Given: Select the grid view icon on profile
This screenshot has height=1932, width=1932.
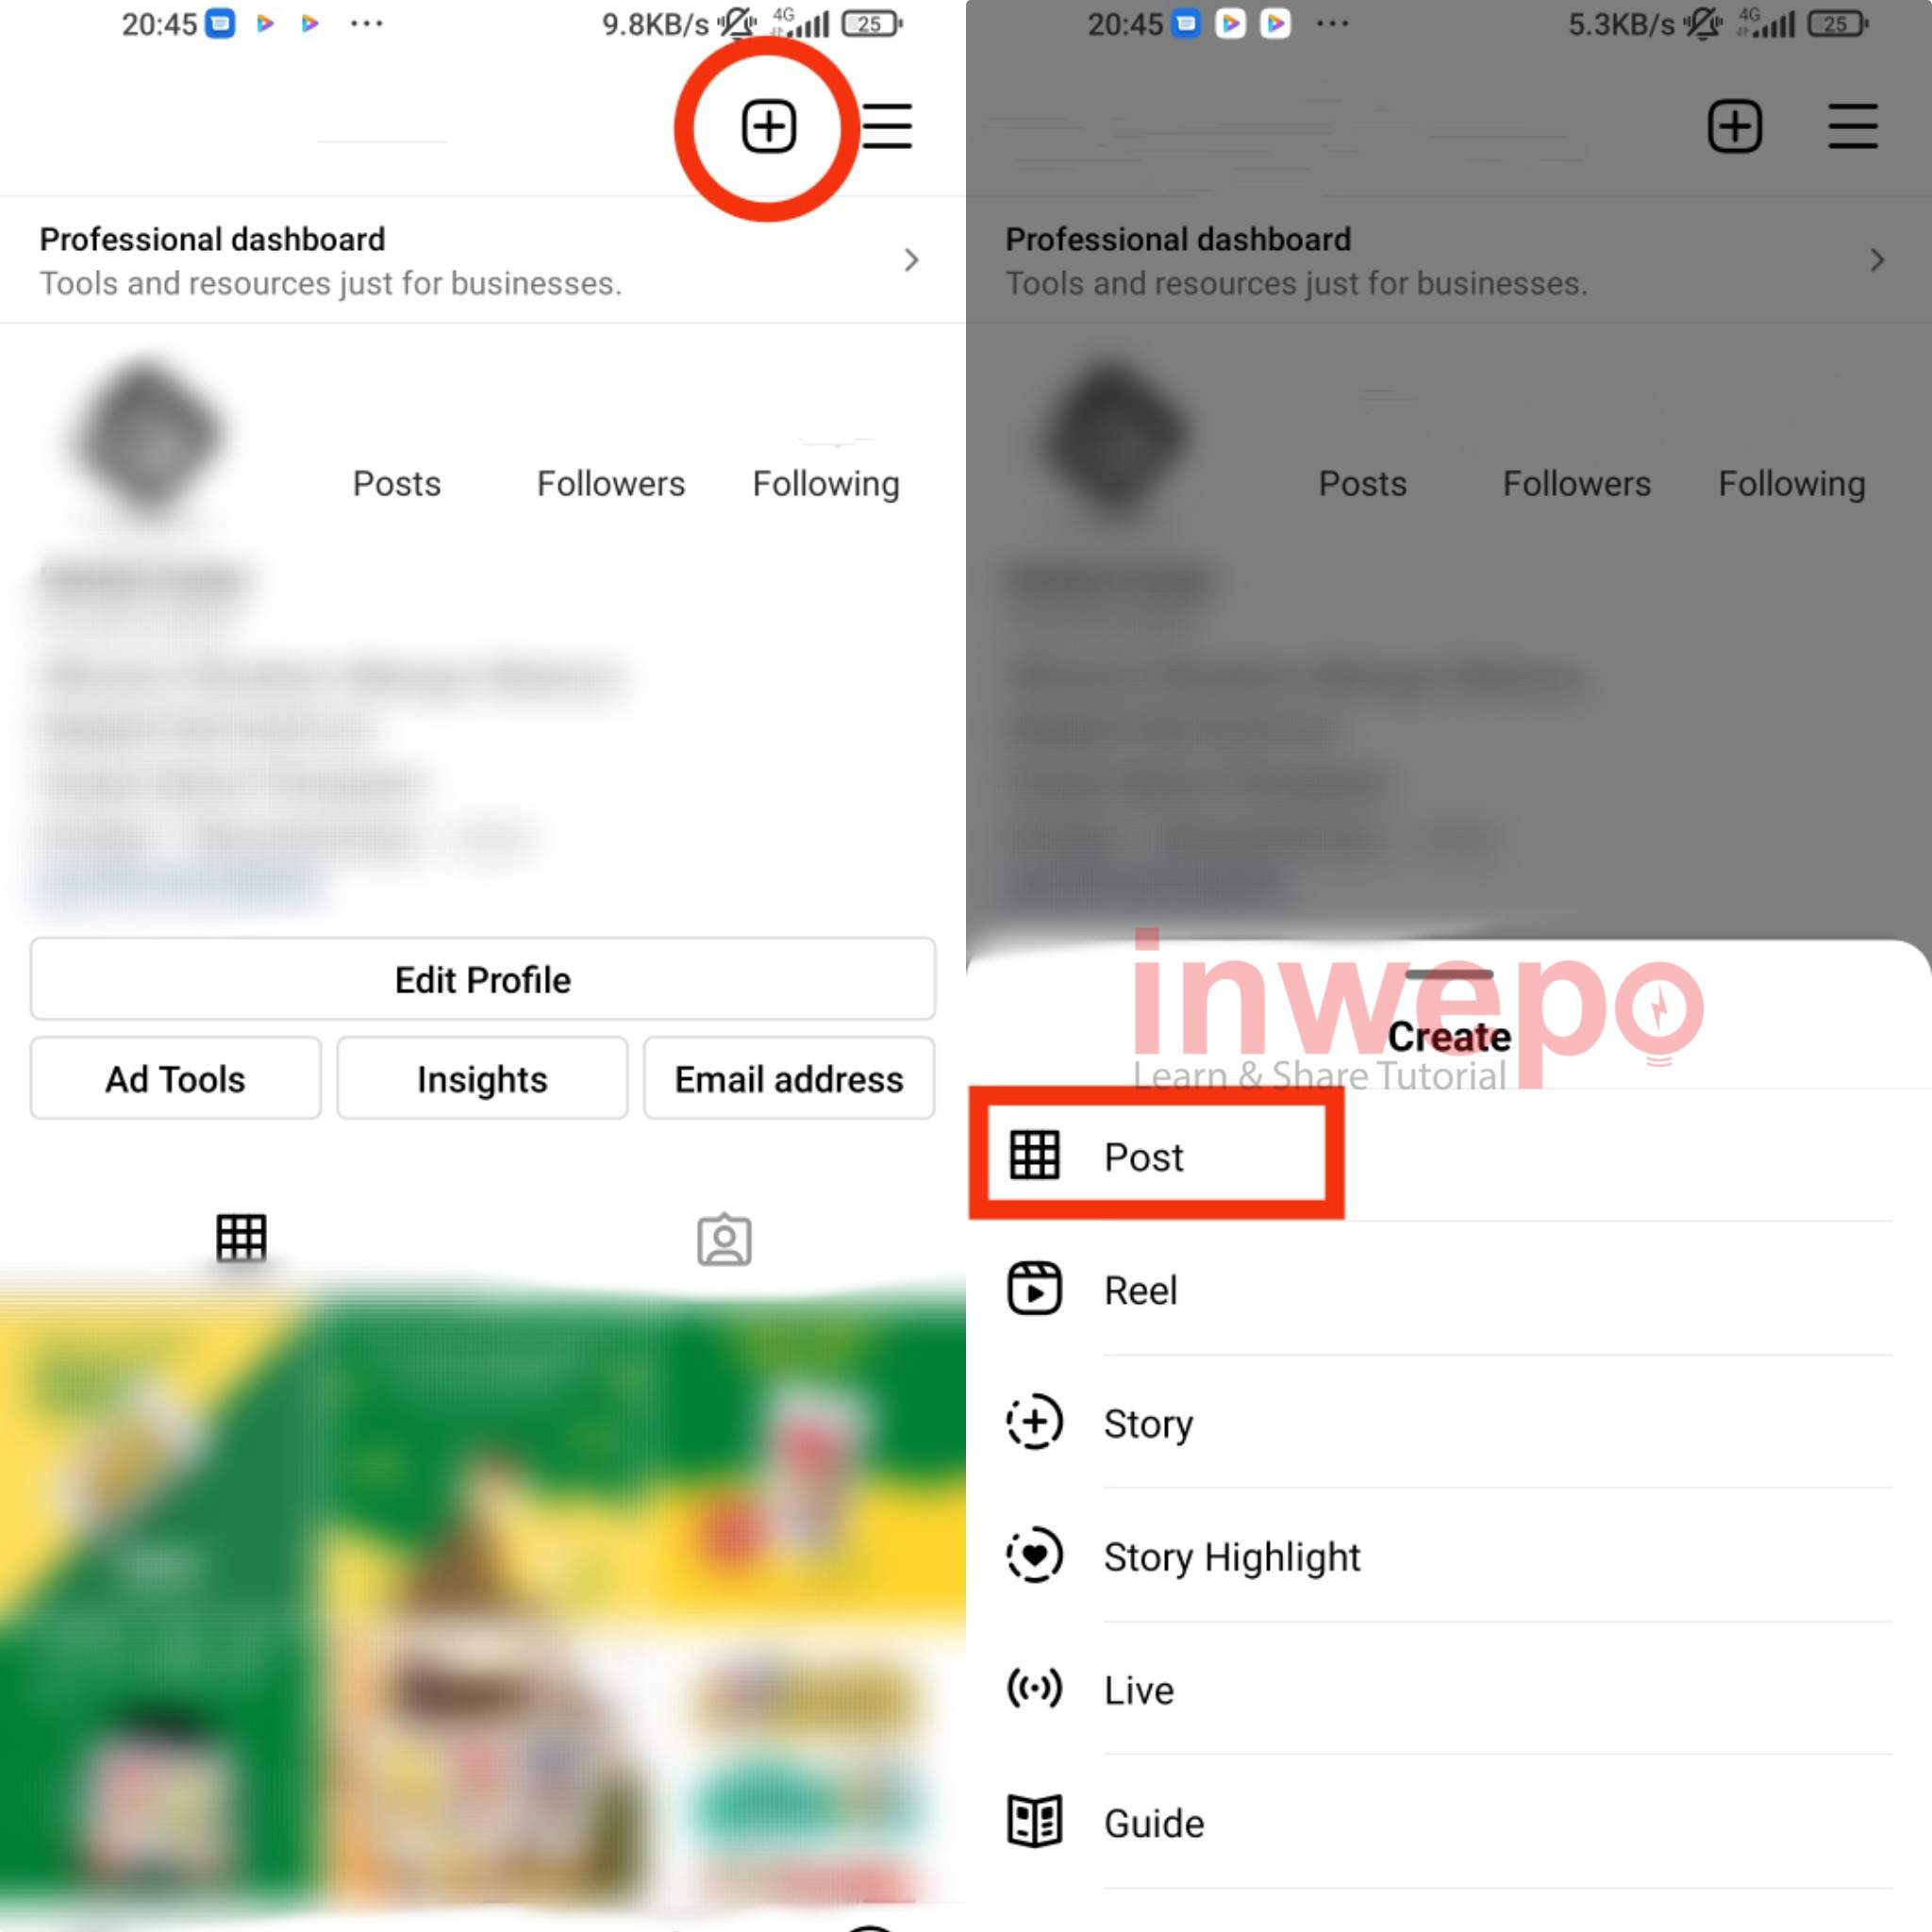Looking at the screenshot, I should coord(241,1239).
